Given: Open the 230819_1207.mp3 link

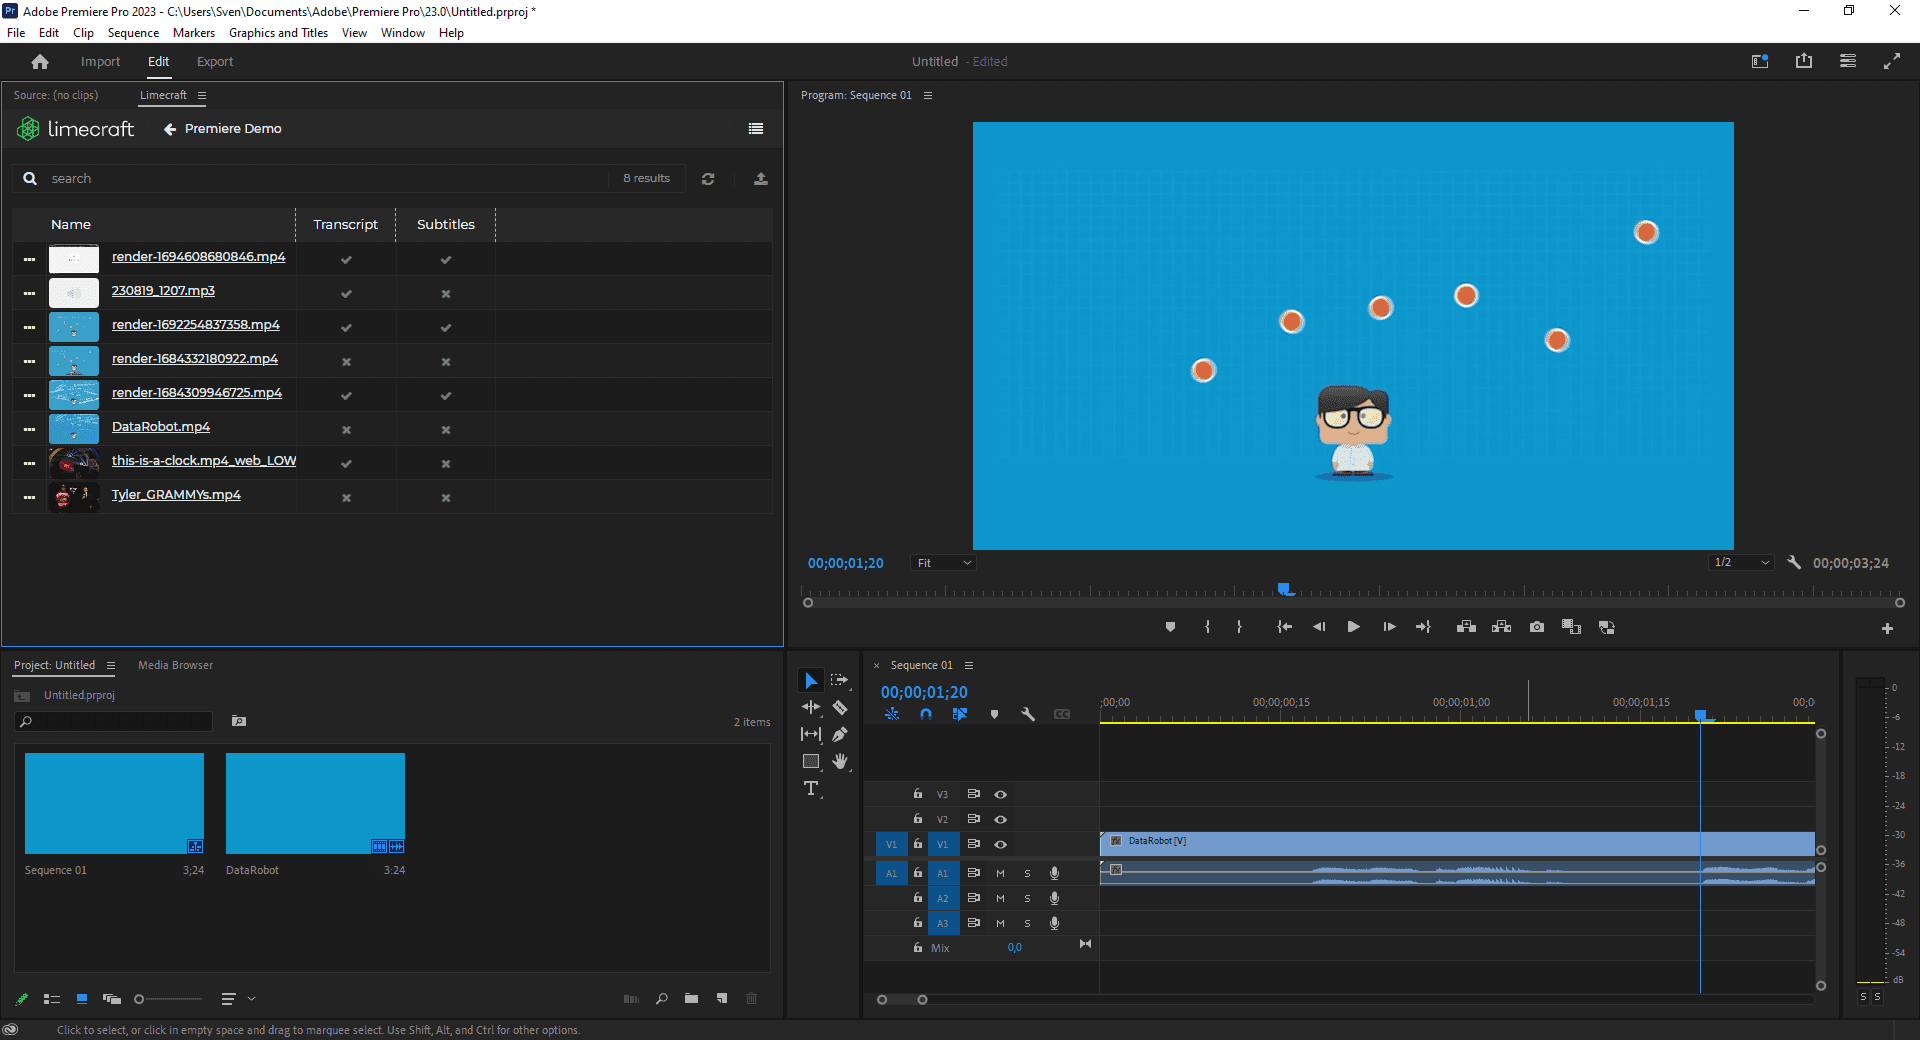Looking at the screenshot, I should coord(163,291).
